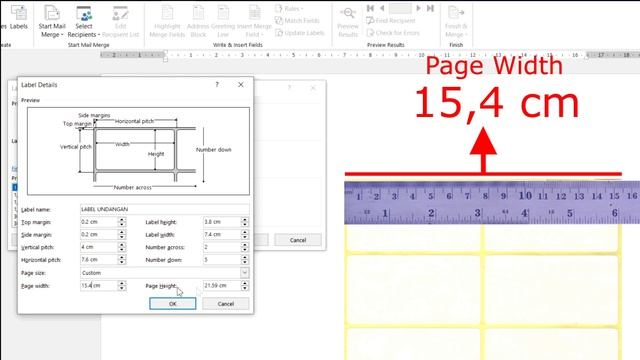
Task: Click Match Fields command
Action: point(298,20)
